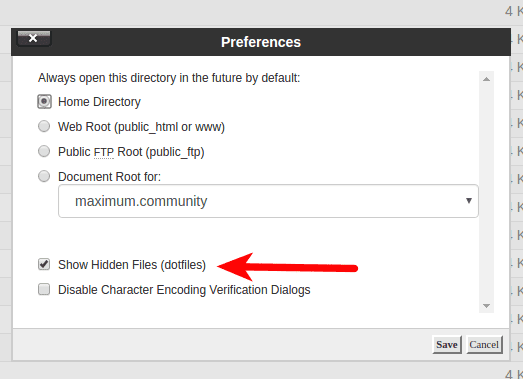Enable Disable Character Encoding Verification Dialogs
This screenshot has height=379, width=524.
click(x=44, y=289)
